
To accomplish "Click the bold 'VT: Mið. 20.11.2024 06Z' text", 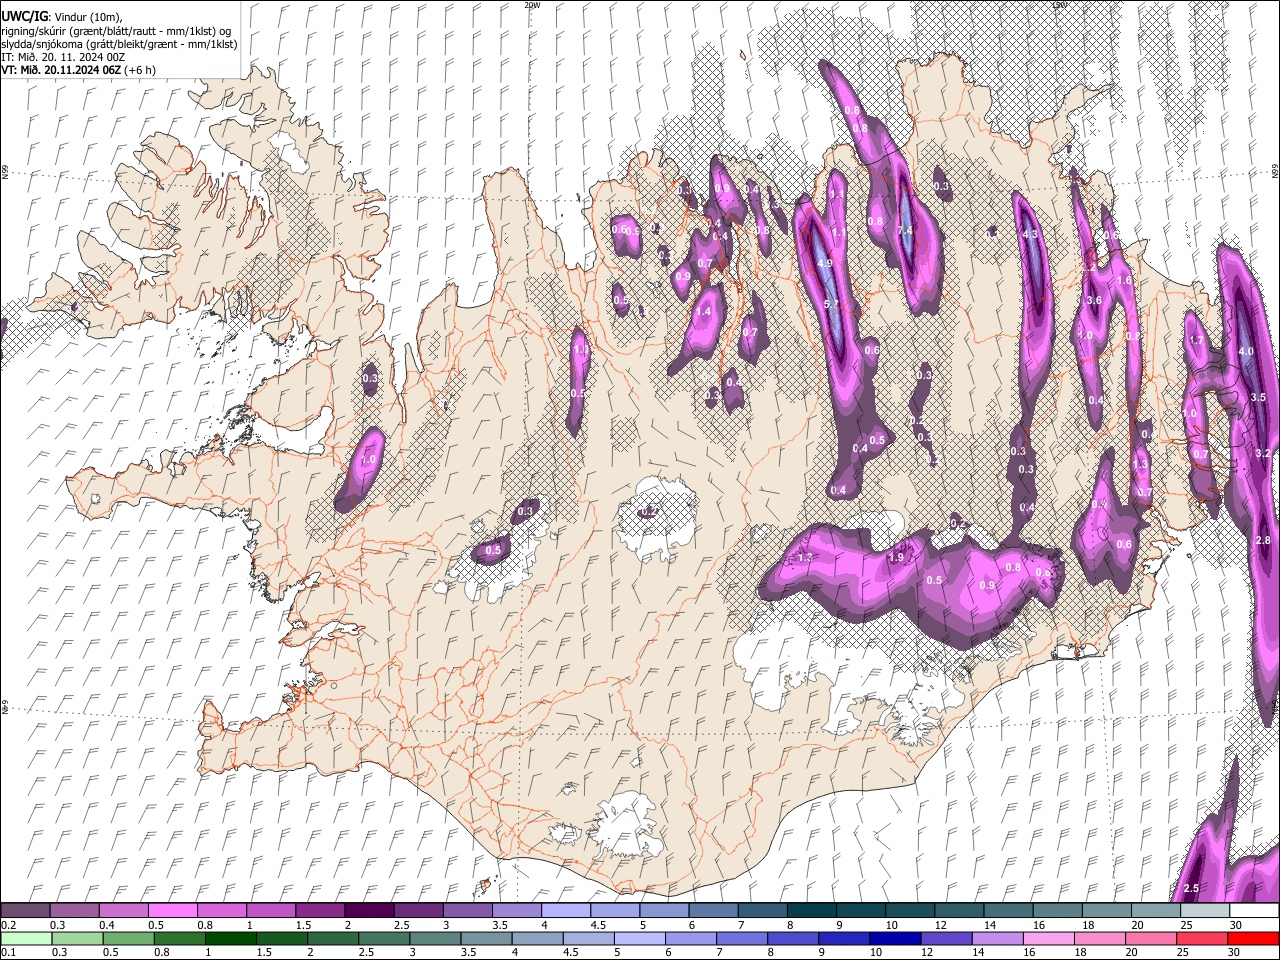I will pyautogui.click(x=61, y=71).
